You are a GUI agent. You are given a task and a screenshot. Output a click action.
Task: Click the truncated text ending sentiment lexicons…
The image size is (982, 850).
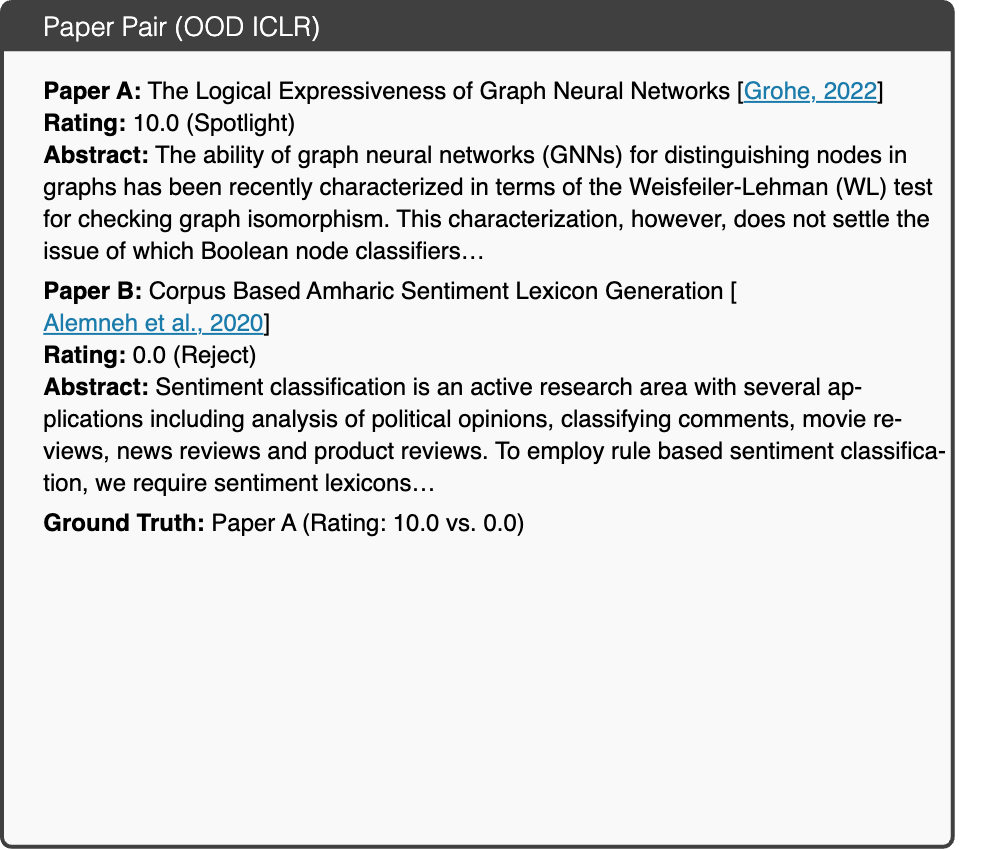tap(239, 483)
